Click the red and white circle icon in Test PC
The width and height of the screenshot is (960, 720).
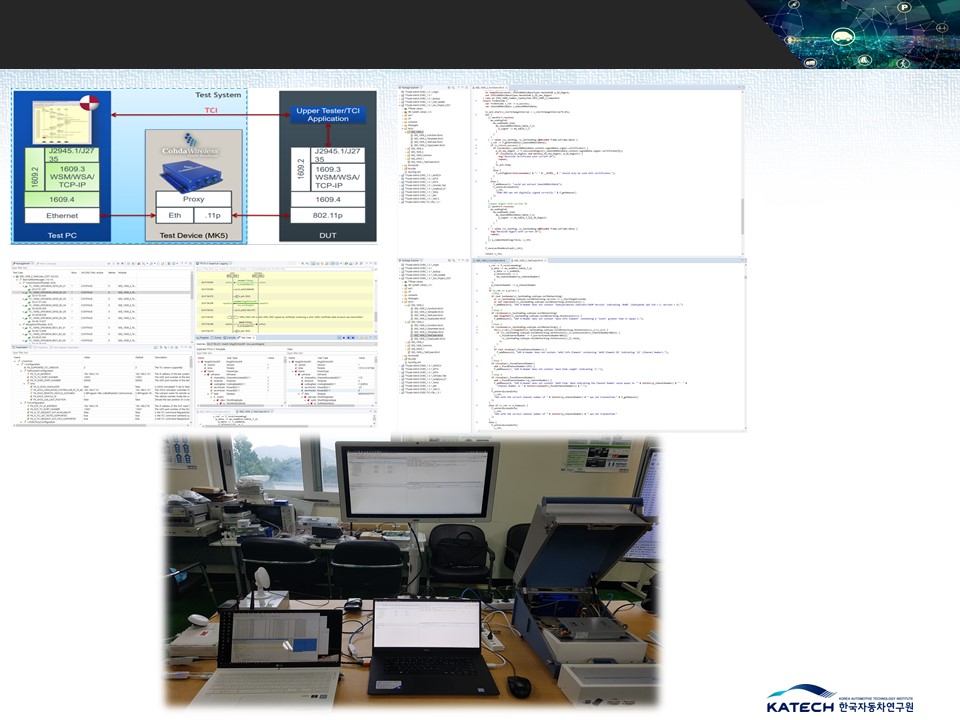coord(89,103)
